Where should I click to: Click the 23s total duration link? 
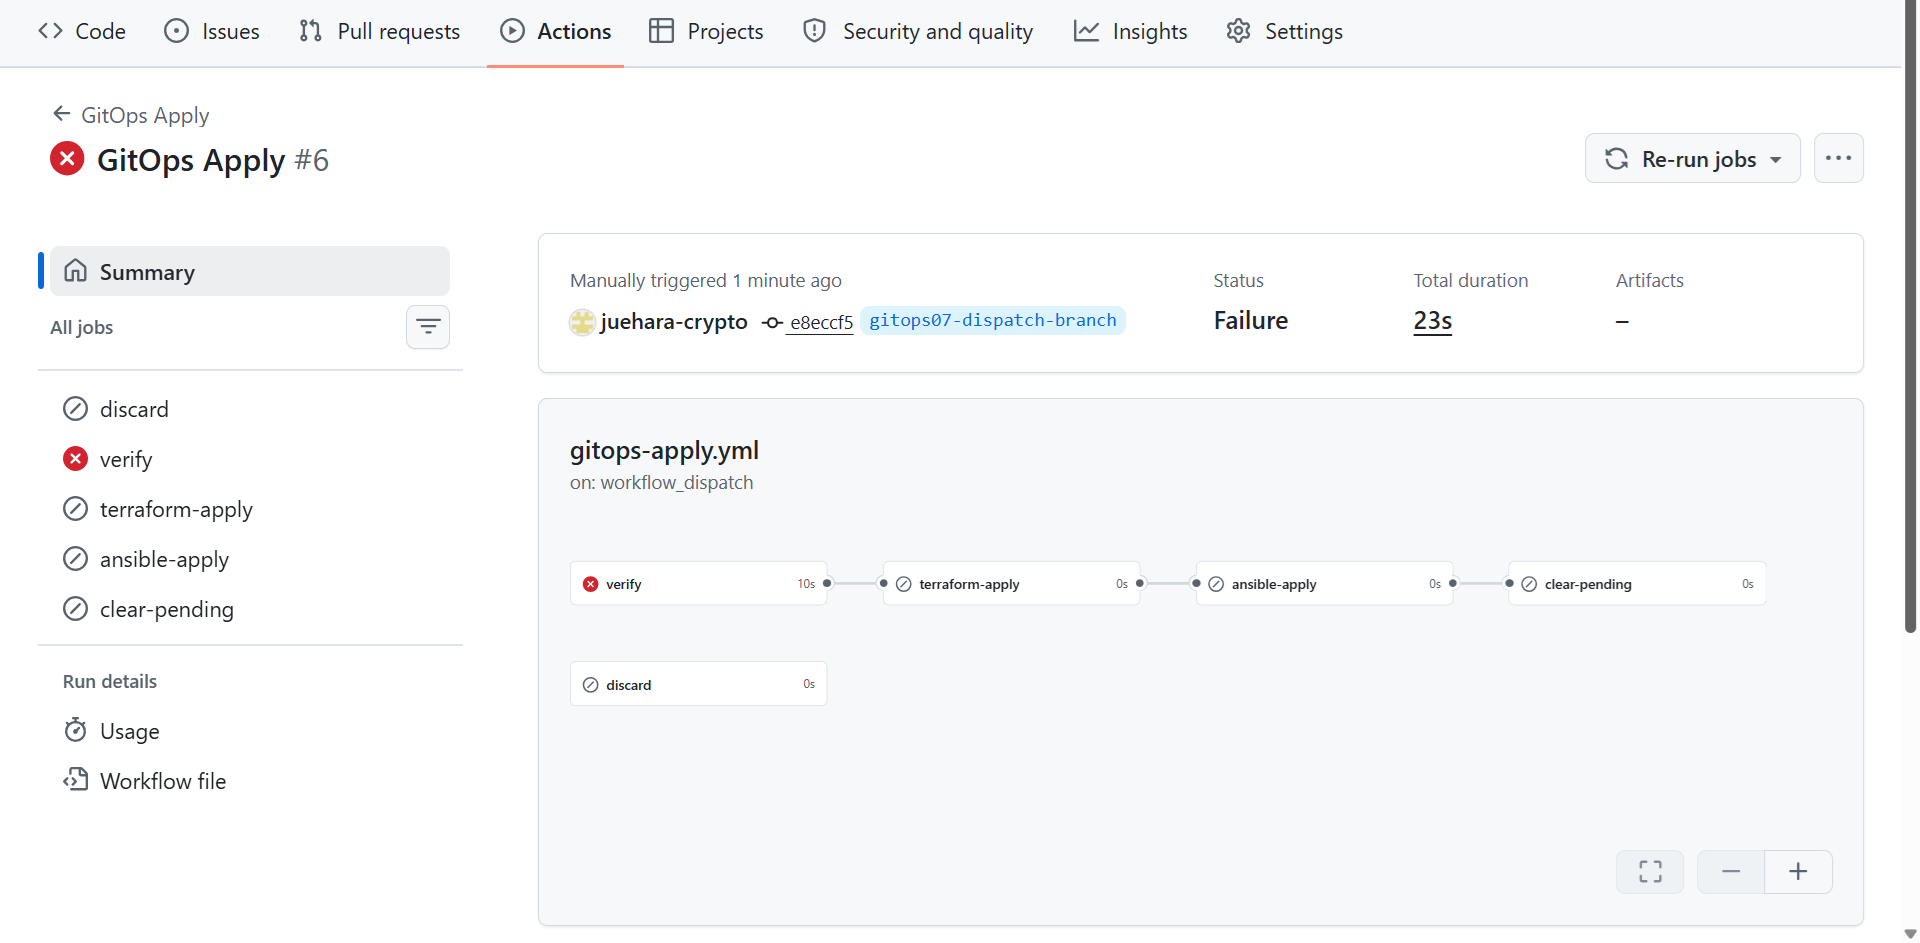(x=1432, y=320)
